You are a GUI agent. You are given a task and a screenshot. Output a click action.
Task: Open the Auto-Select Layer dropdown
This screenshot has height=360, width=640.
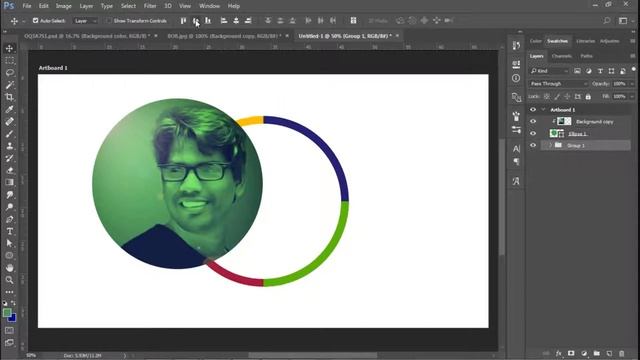[x=85, y=20]
